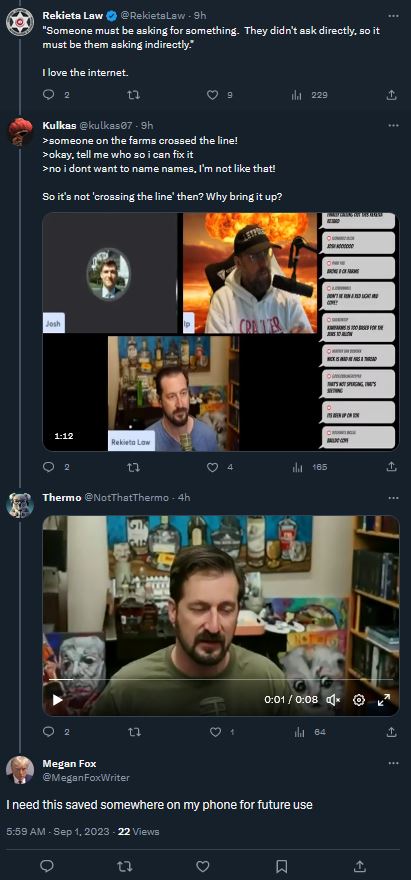
Task: Play the Thermo video
Action: [57, 700]
